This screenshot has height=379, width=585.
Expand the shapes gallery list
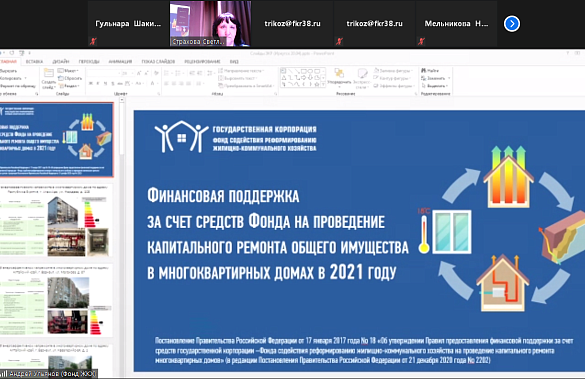(323, 85)
